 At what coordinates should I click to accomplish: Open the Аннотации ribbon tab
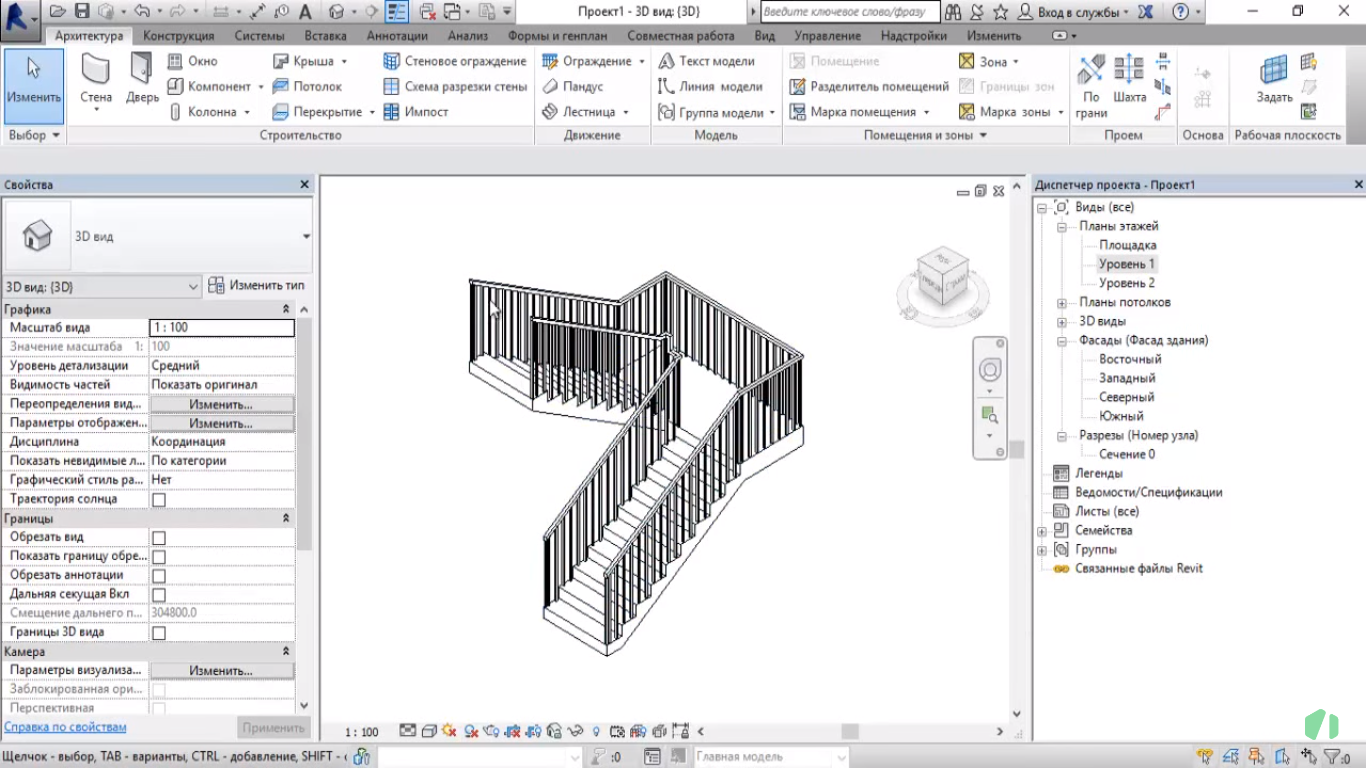point(397,36)
